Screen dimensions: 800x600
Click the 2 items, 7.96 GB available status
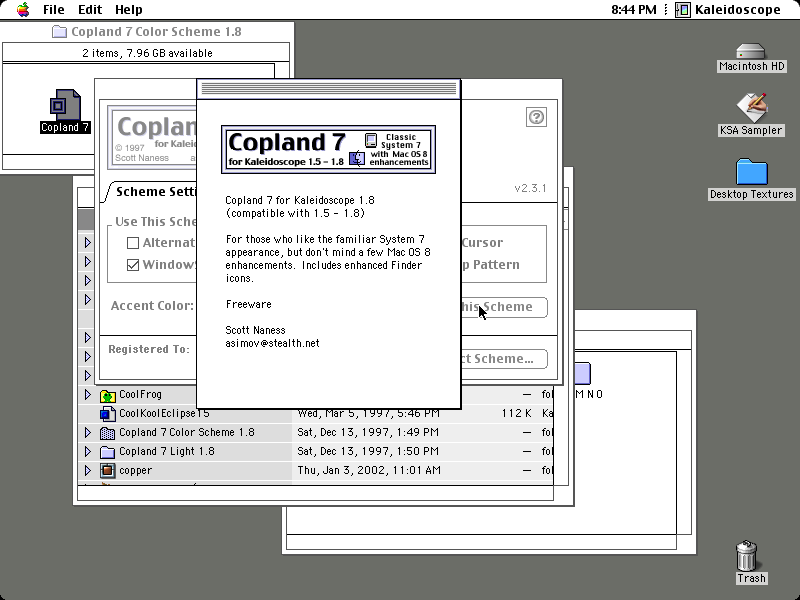(x=147, y=53)
